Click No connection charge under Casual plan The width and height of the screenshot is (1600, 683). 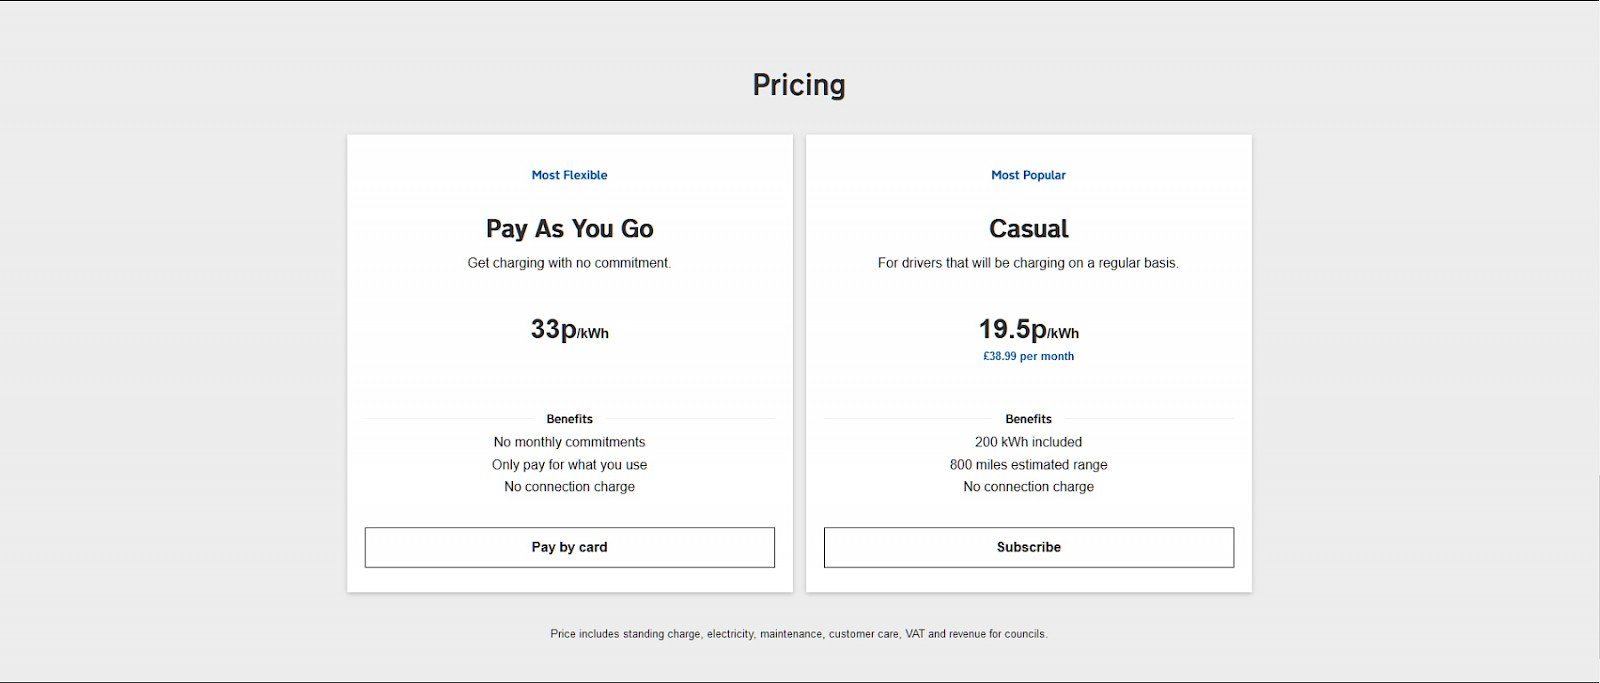point(1028,487)
